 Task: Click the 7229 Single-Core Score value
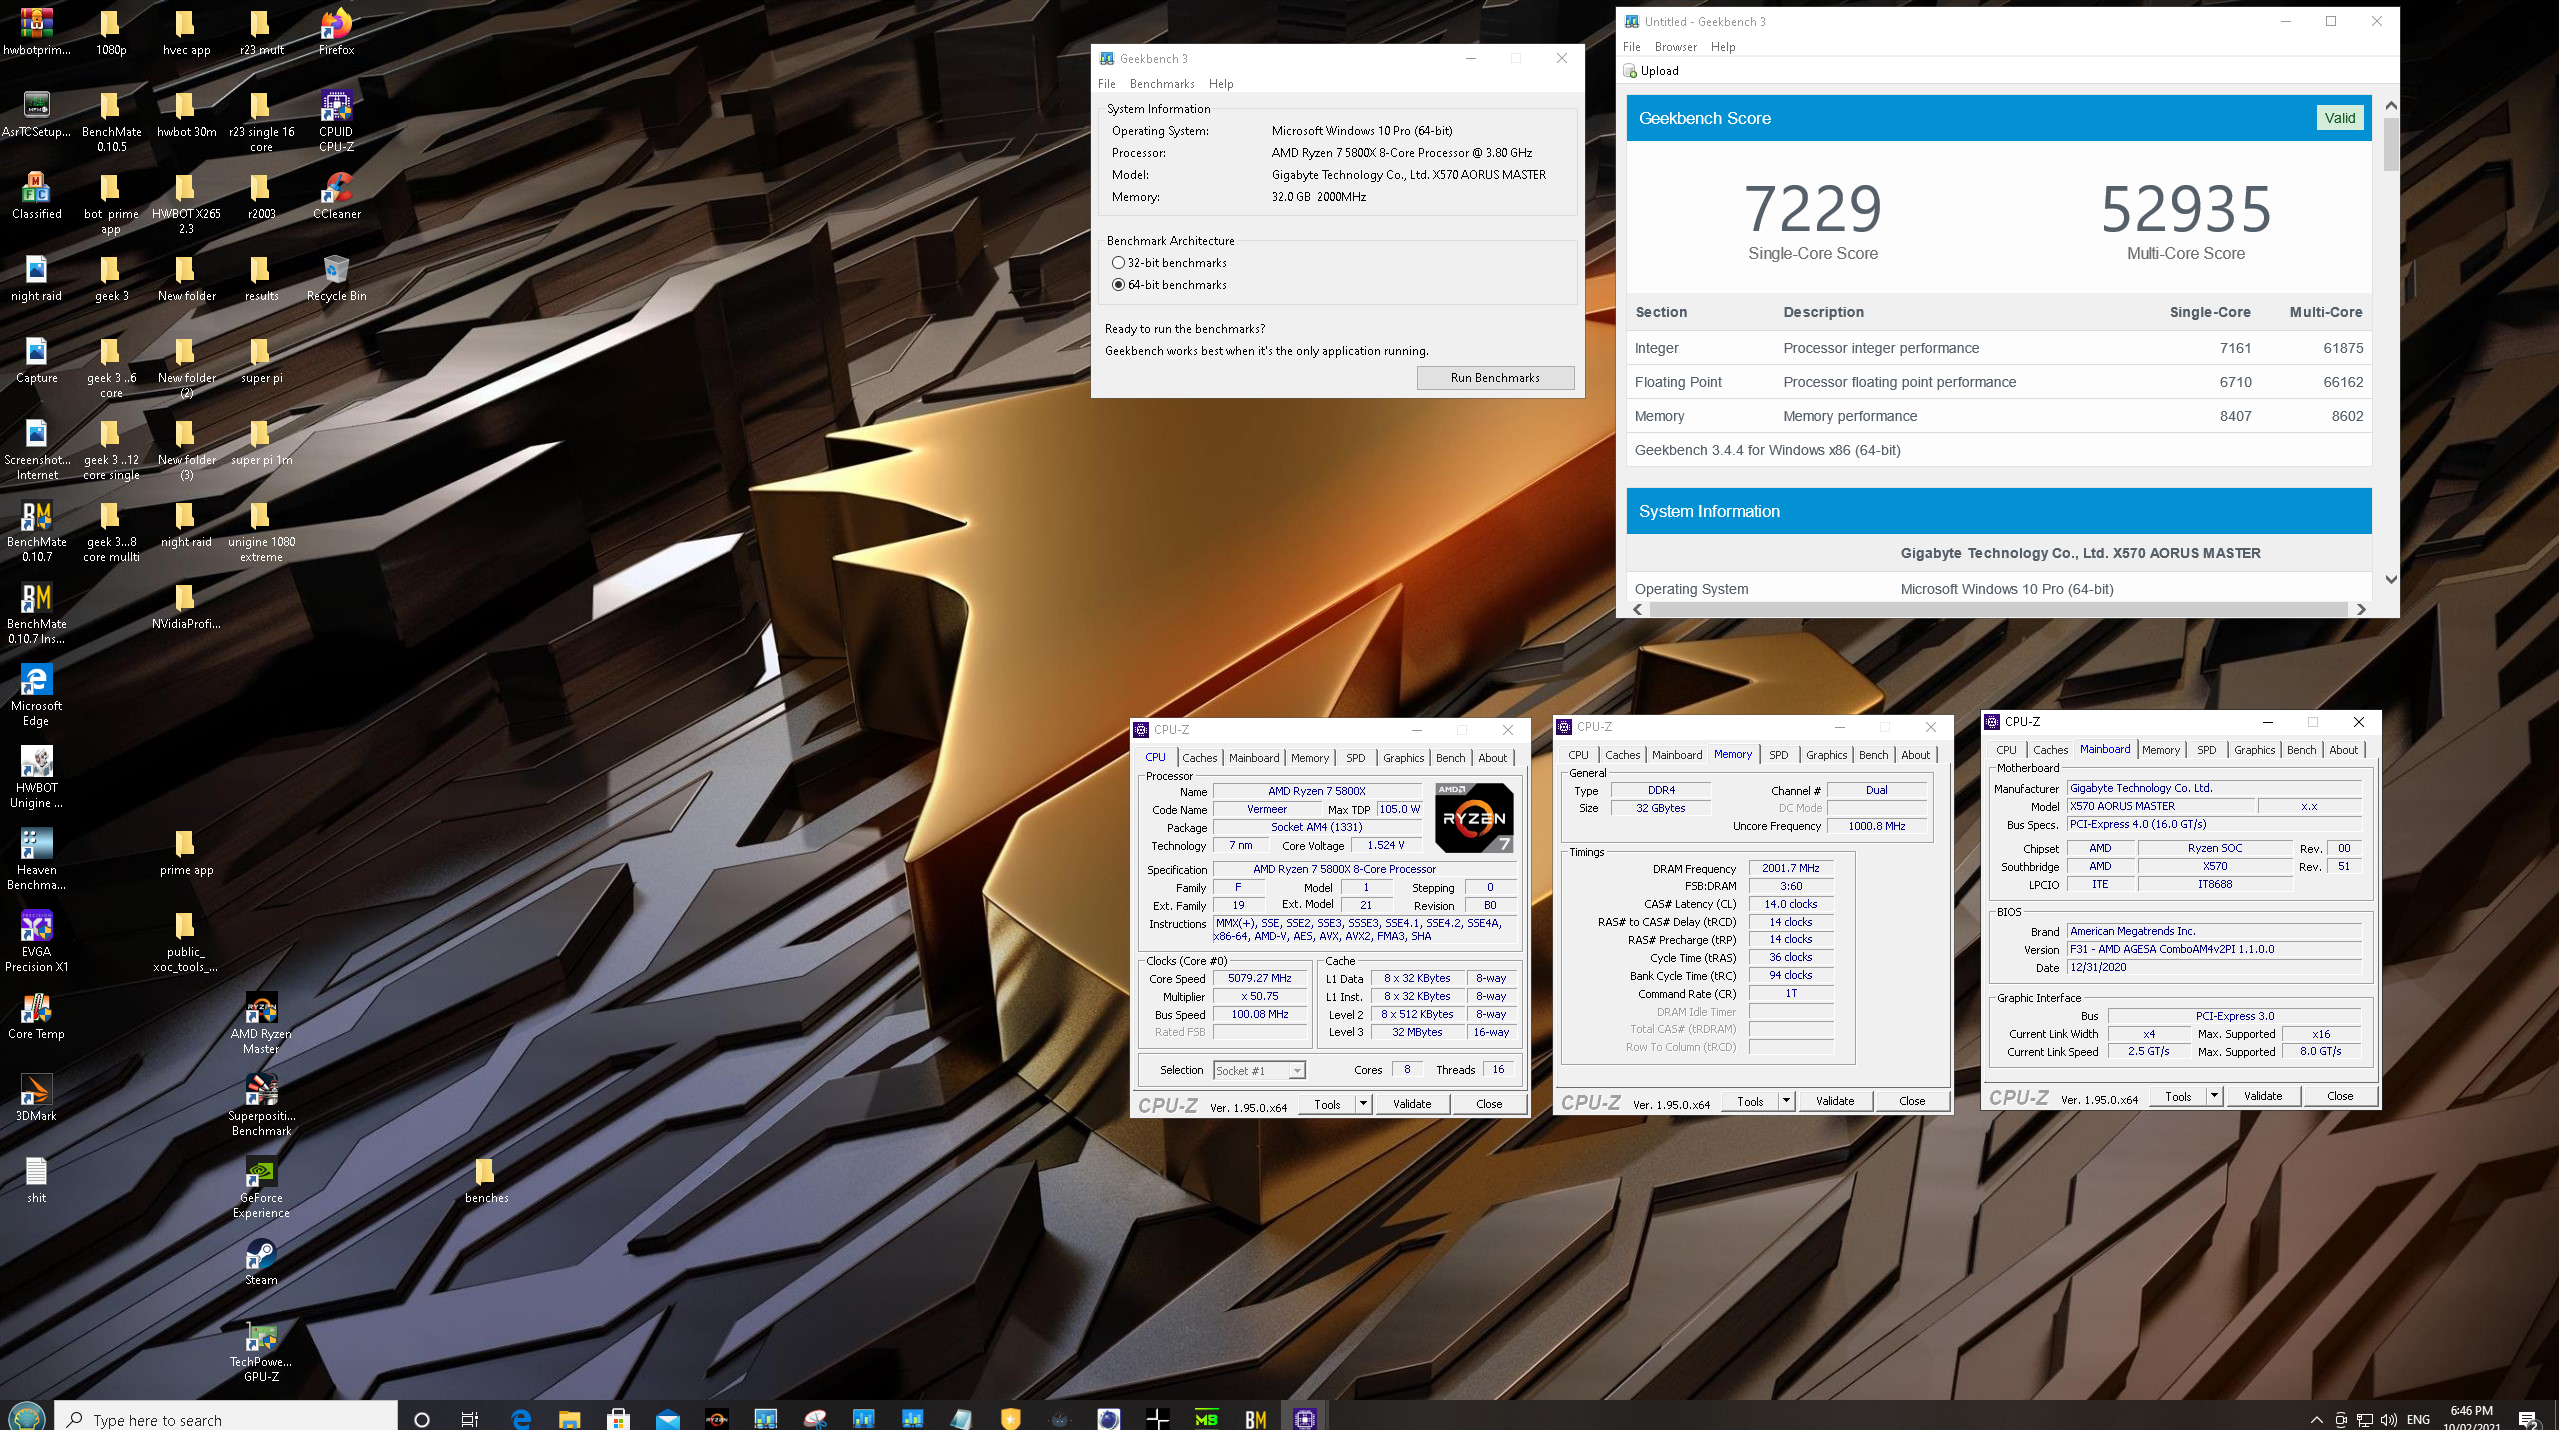[1812, 208]
